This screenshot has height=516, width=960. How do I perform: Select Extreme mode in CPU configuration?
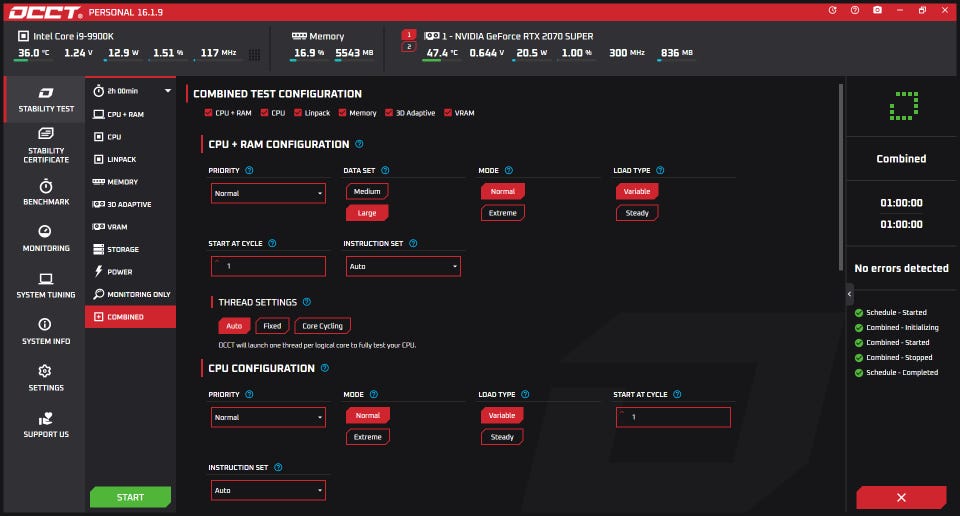(367, 437)
